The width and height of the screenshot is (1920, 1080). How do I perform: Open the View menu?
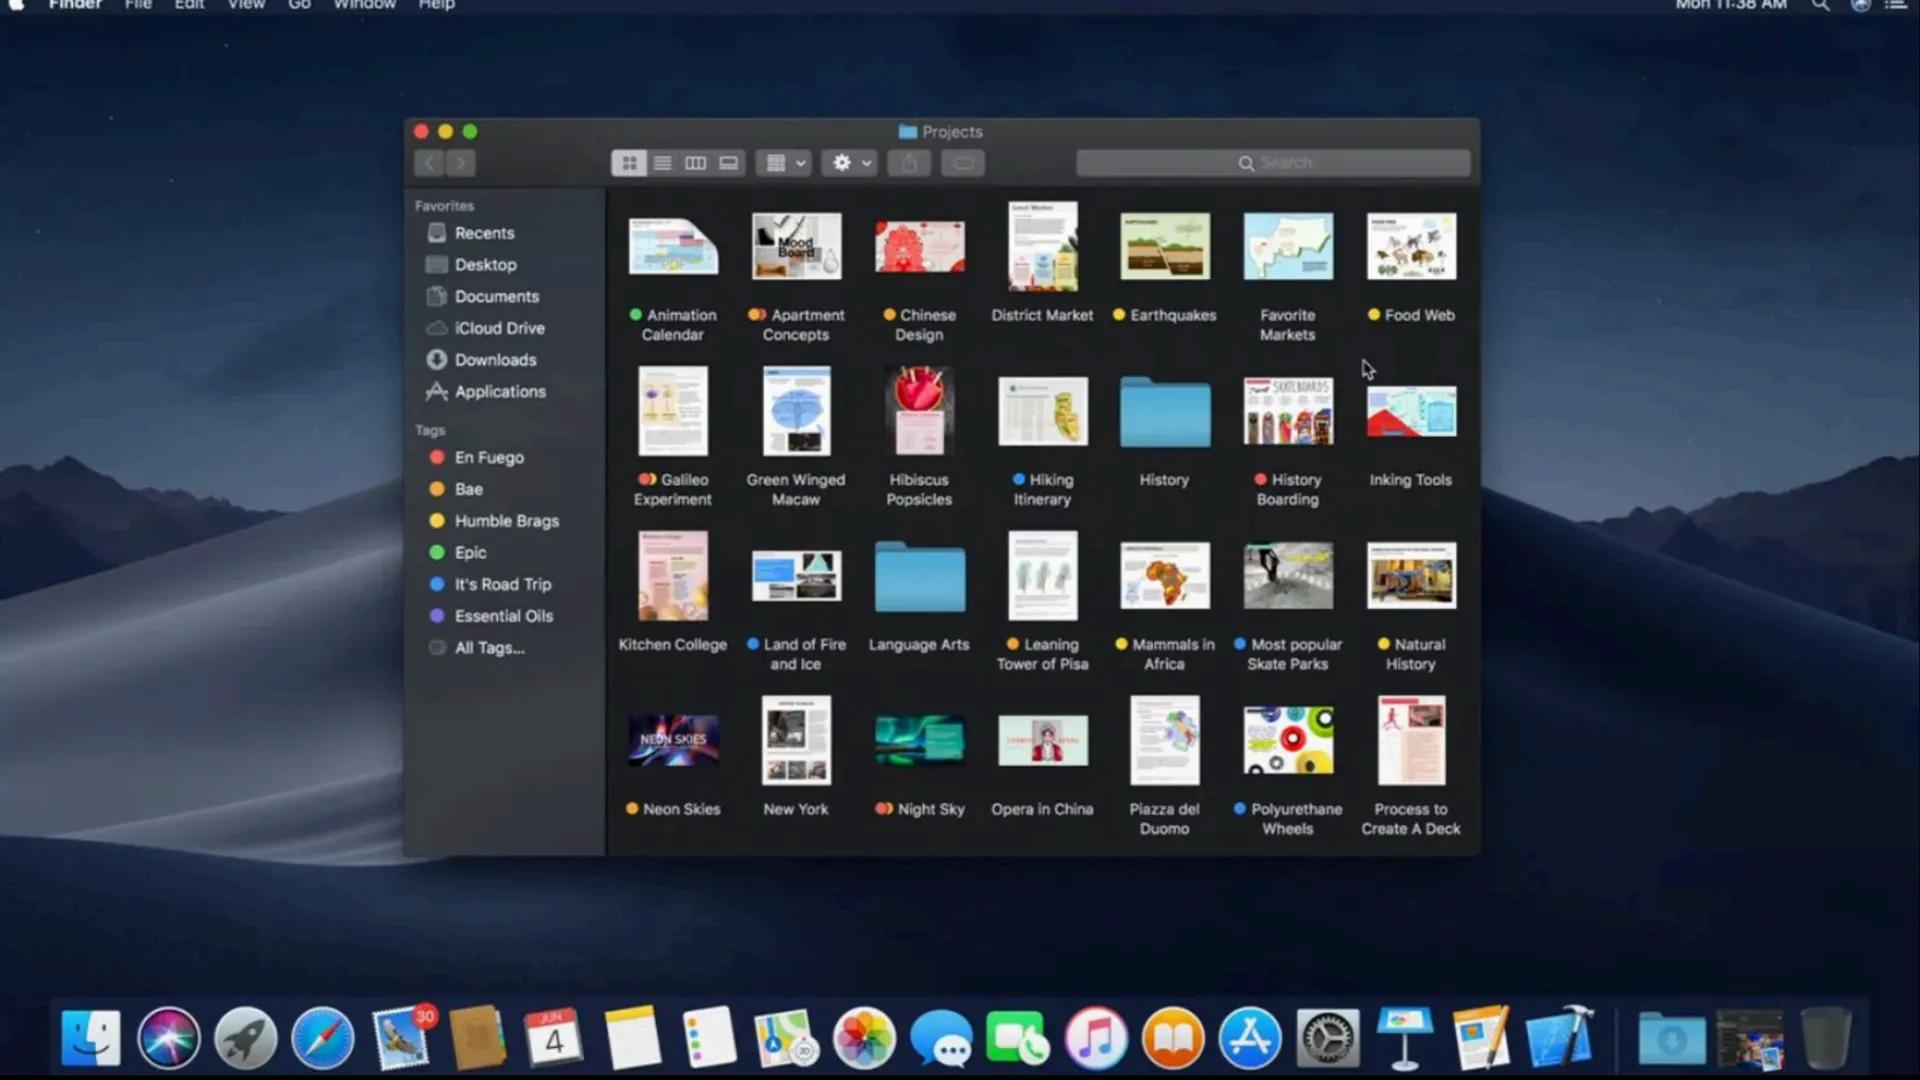(x=246, y=5)
